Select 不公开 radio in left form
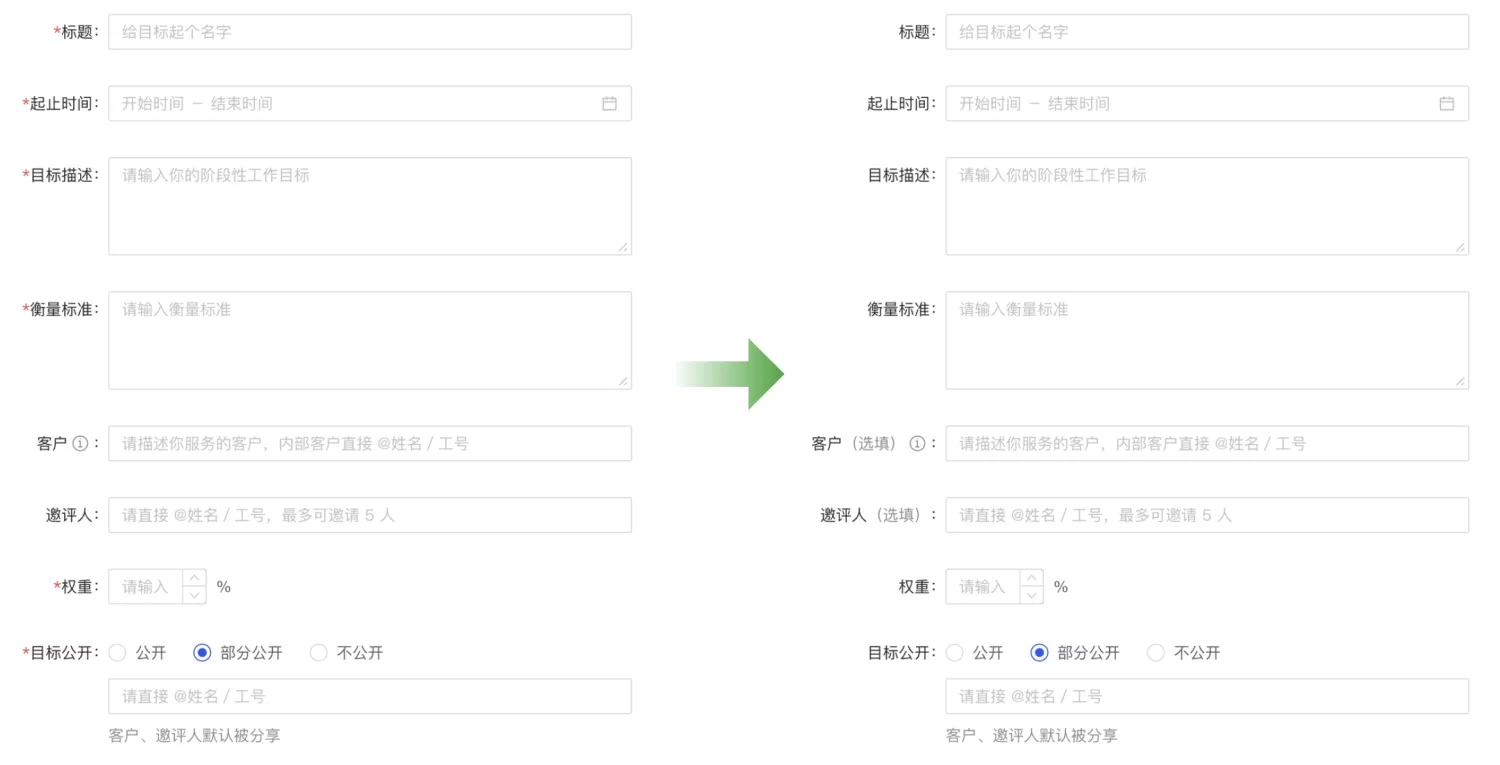This screenshot has width=1500, height=765. (x=319, y=653)
